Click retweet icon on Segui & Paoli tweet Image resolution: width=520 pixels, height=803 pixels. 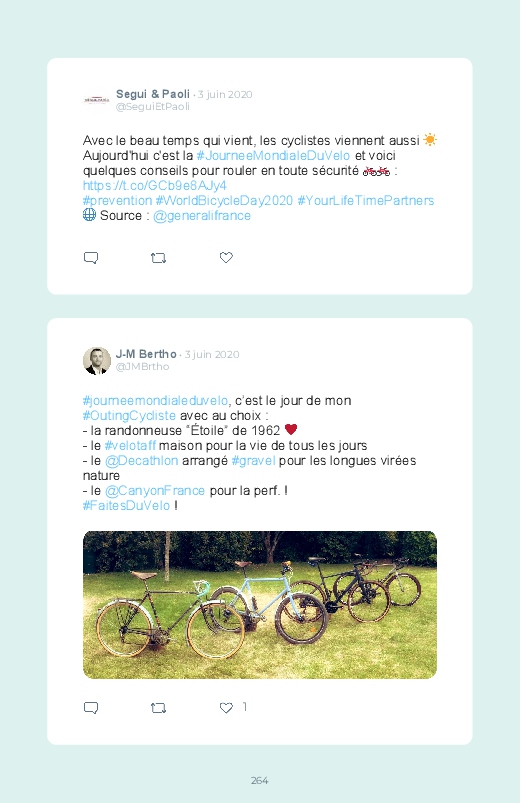[158, 258]
